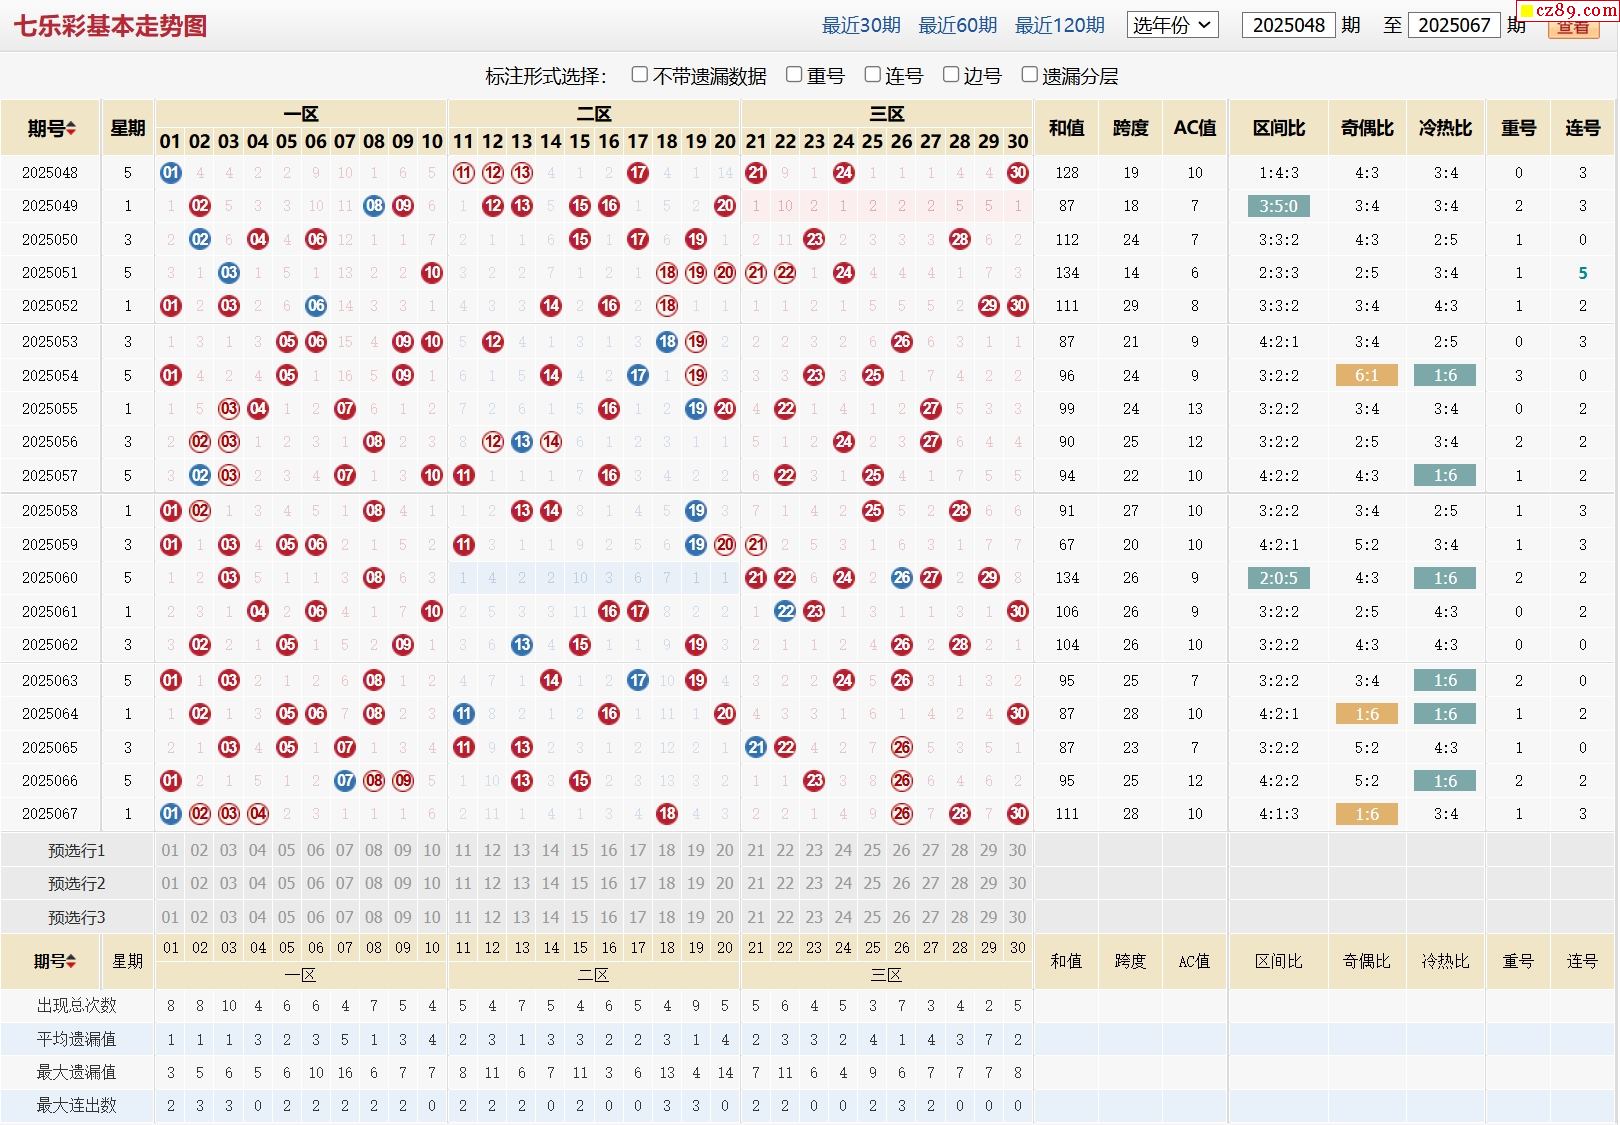Show the 最近30期 results

point(861,26)
